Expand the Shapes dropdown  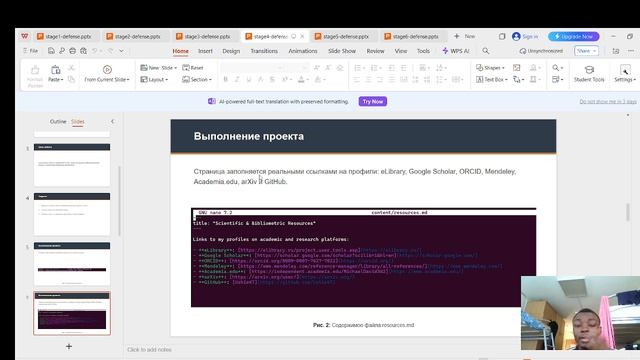[x=503, y=68]
